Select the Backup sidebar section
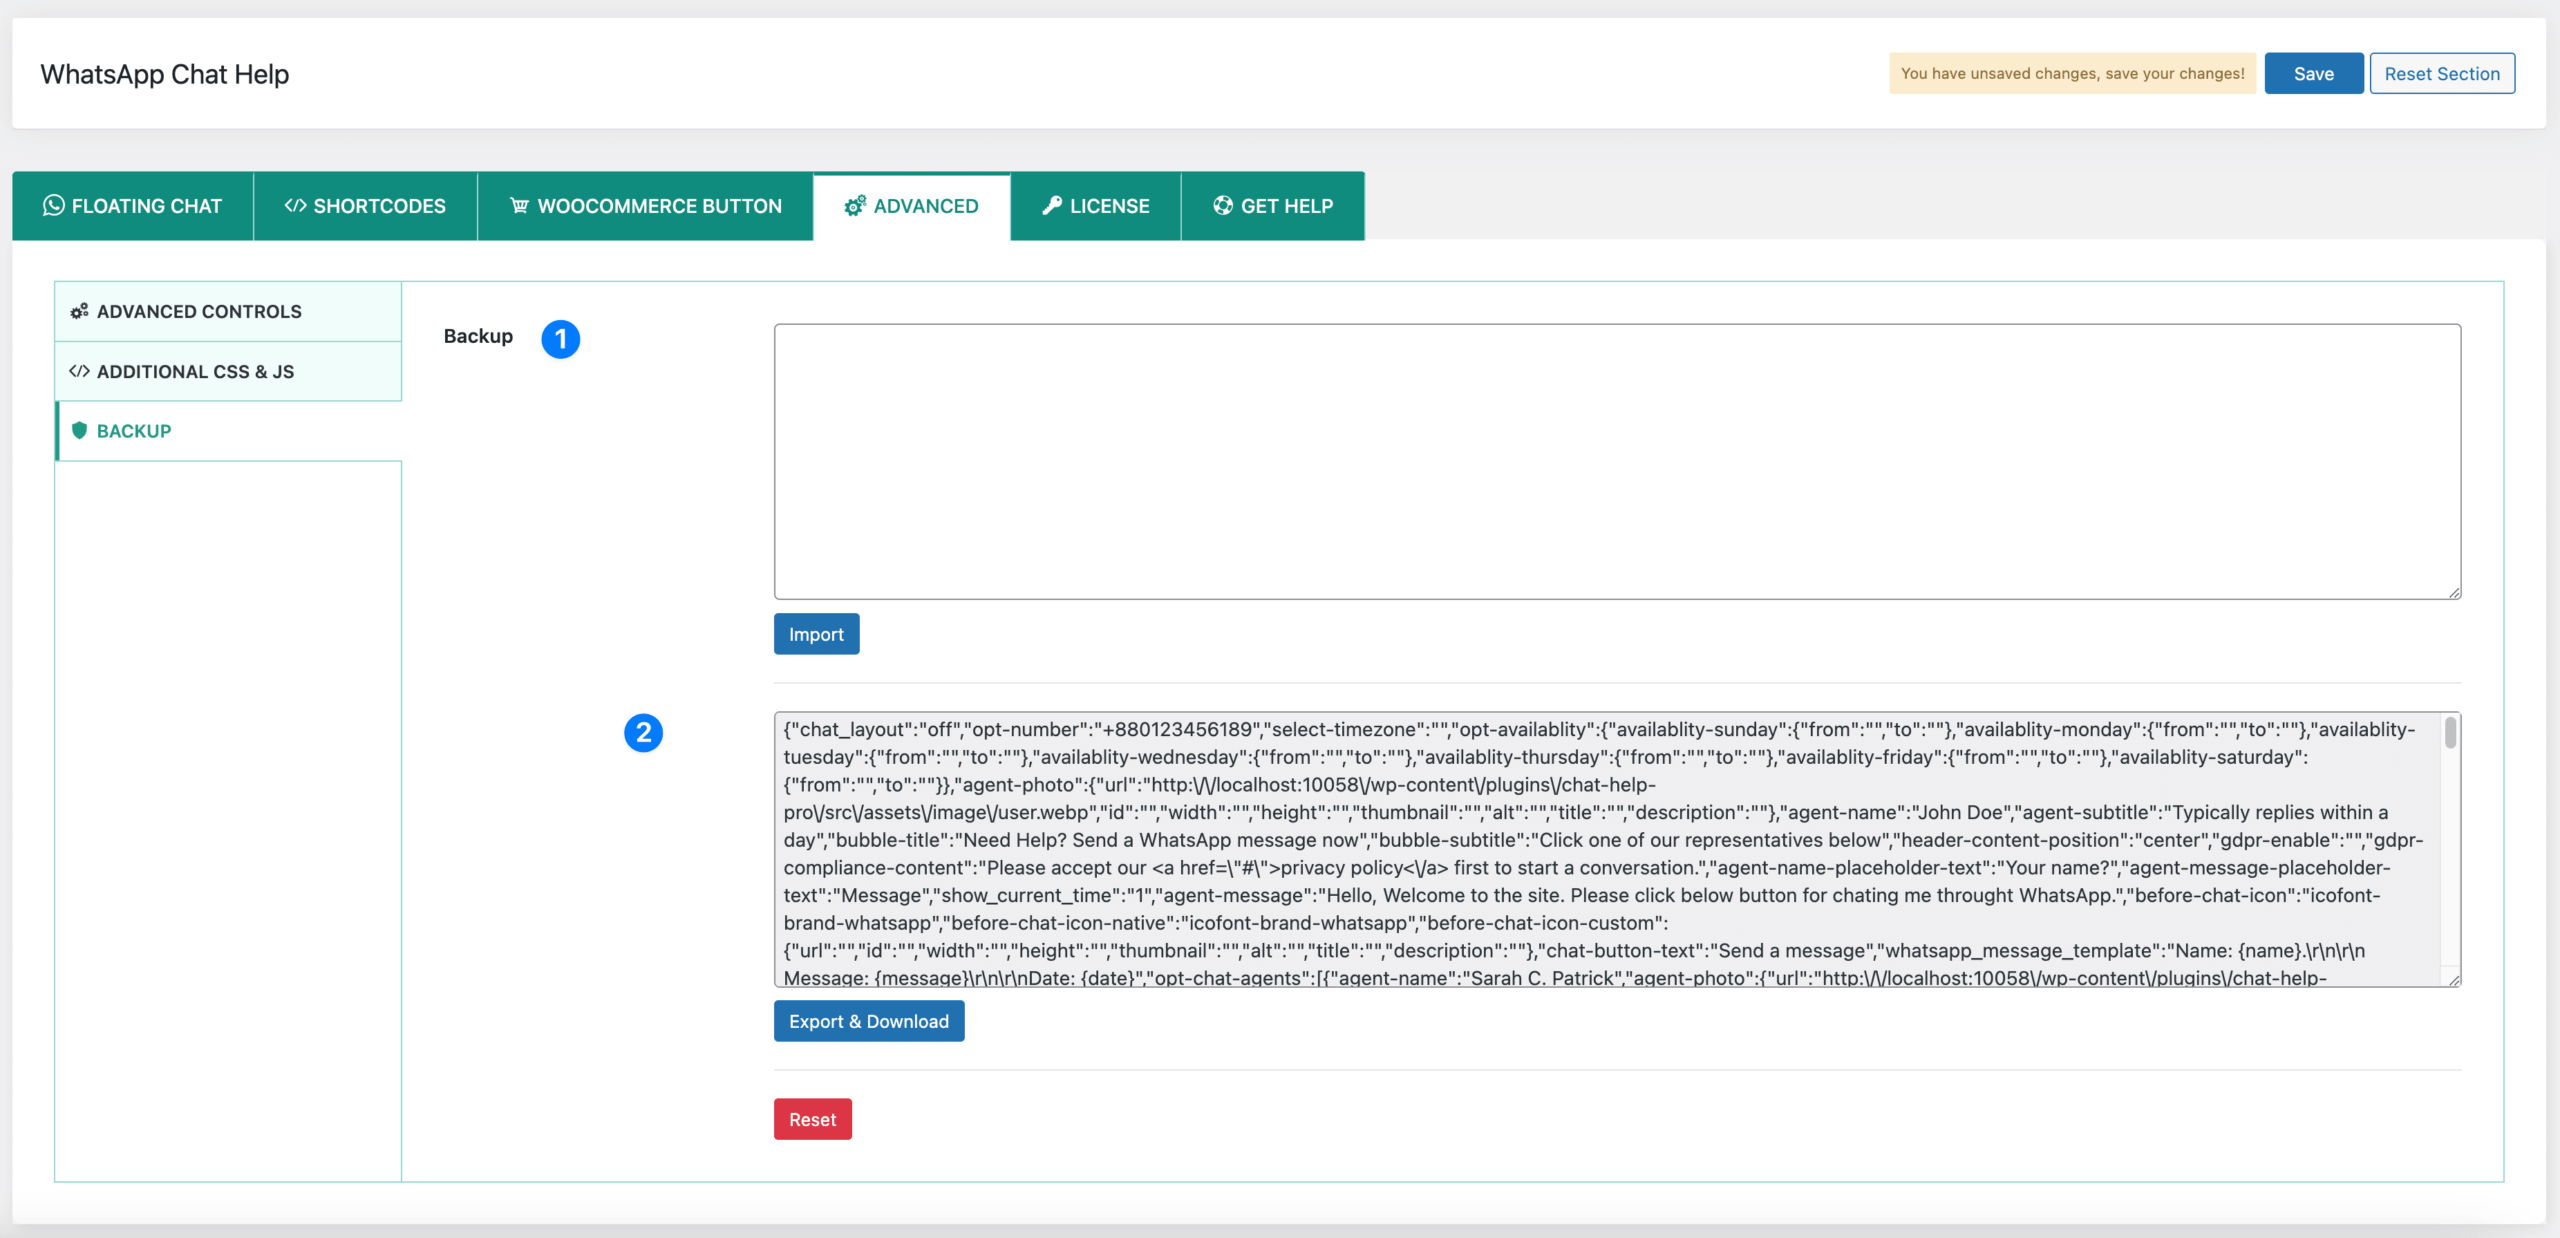 pos(229,431)
